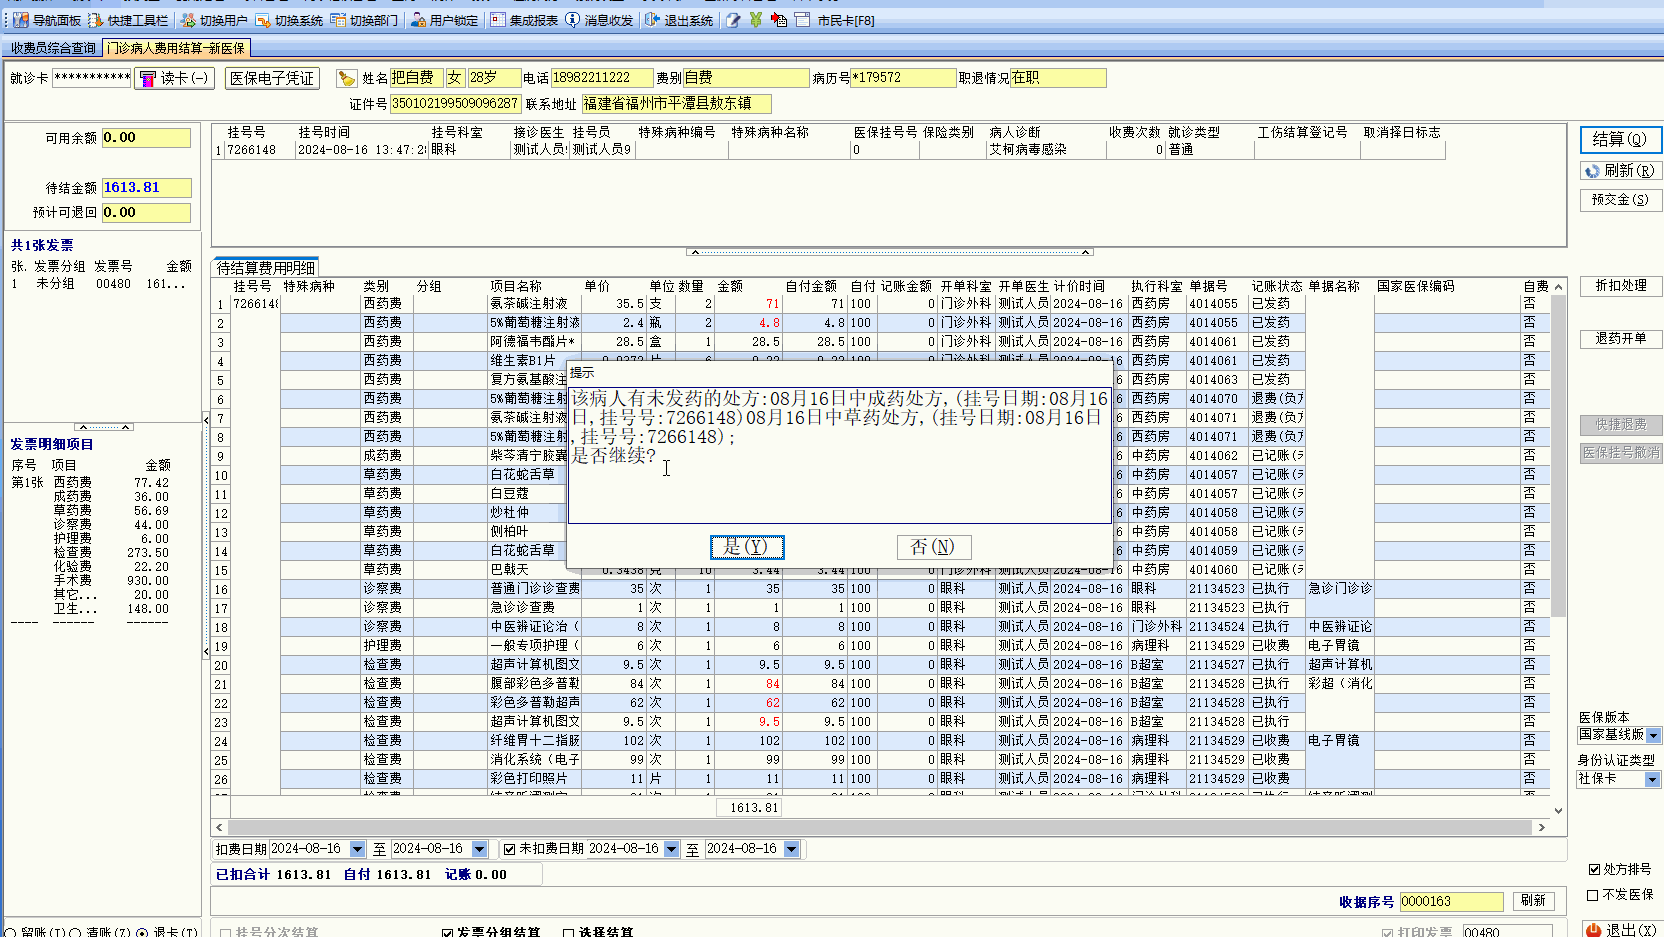Select the 待结算费用明细 tab
The width and height of the screenshot is (1664, 937).
tap(266, 267)
